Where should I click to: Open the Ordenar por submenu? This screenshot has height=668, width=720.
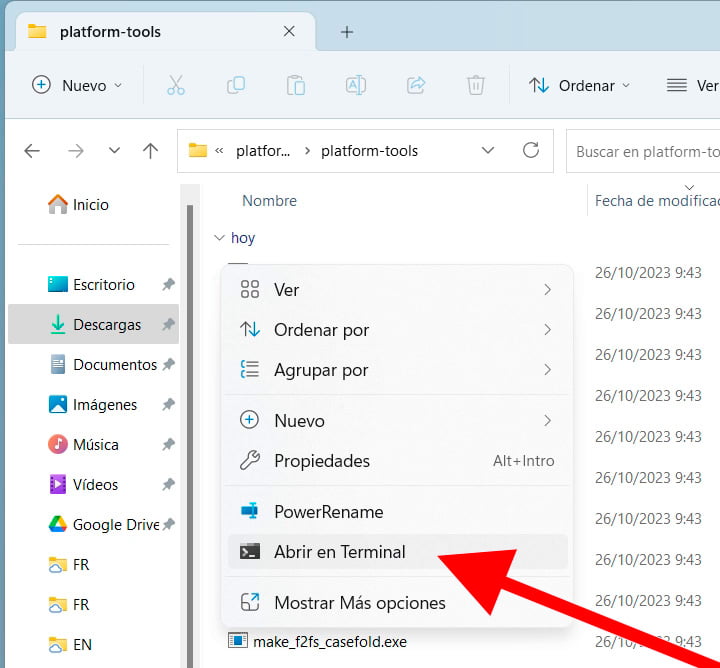(x=398, y=330)
